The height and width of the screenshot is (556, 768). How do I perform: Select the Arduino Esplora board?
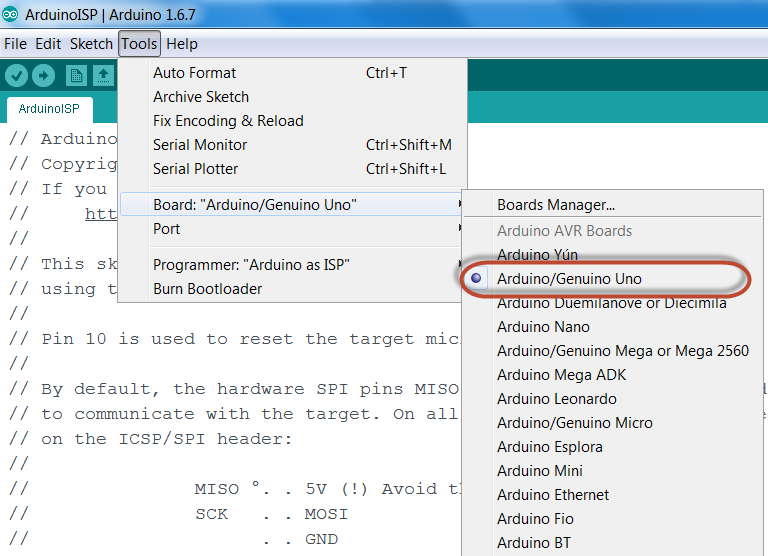[613, 447]
